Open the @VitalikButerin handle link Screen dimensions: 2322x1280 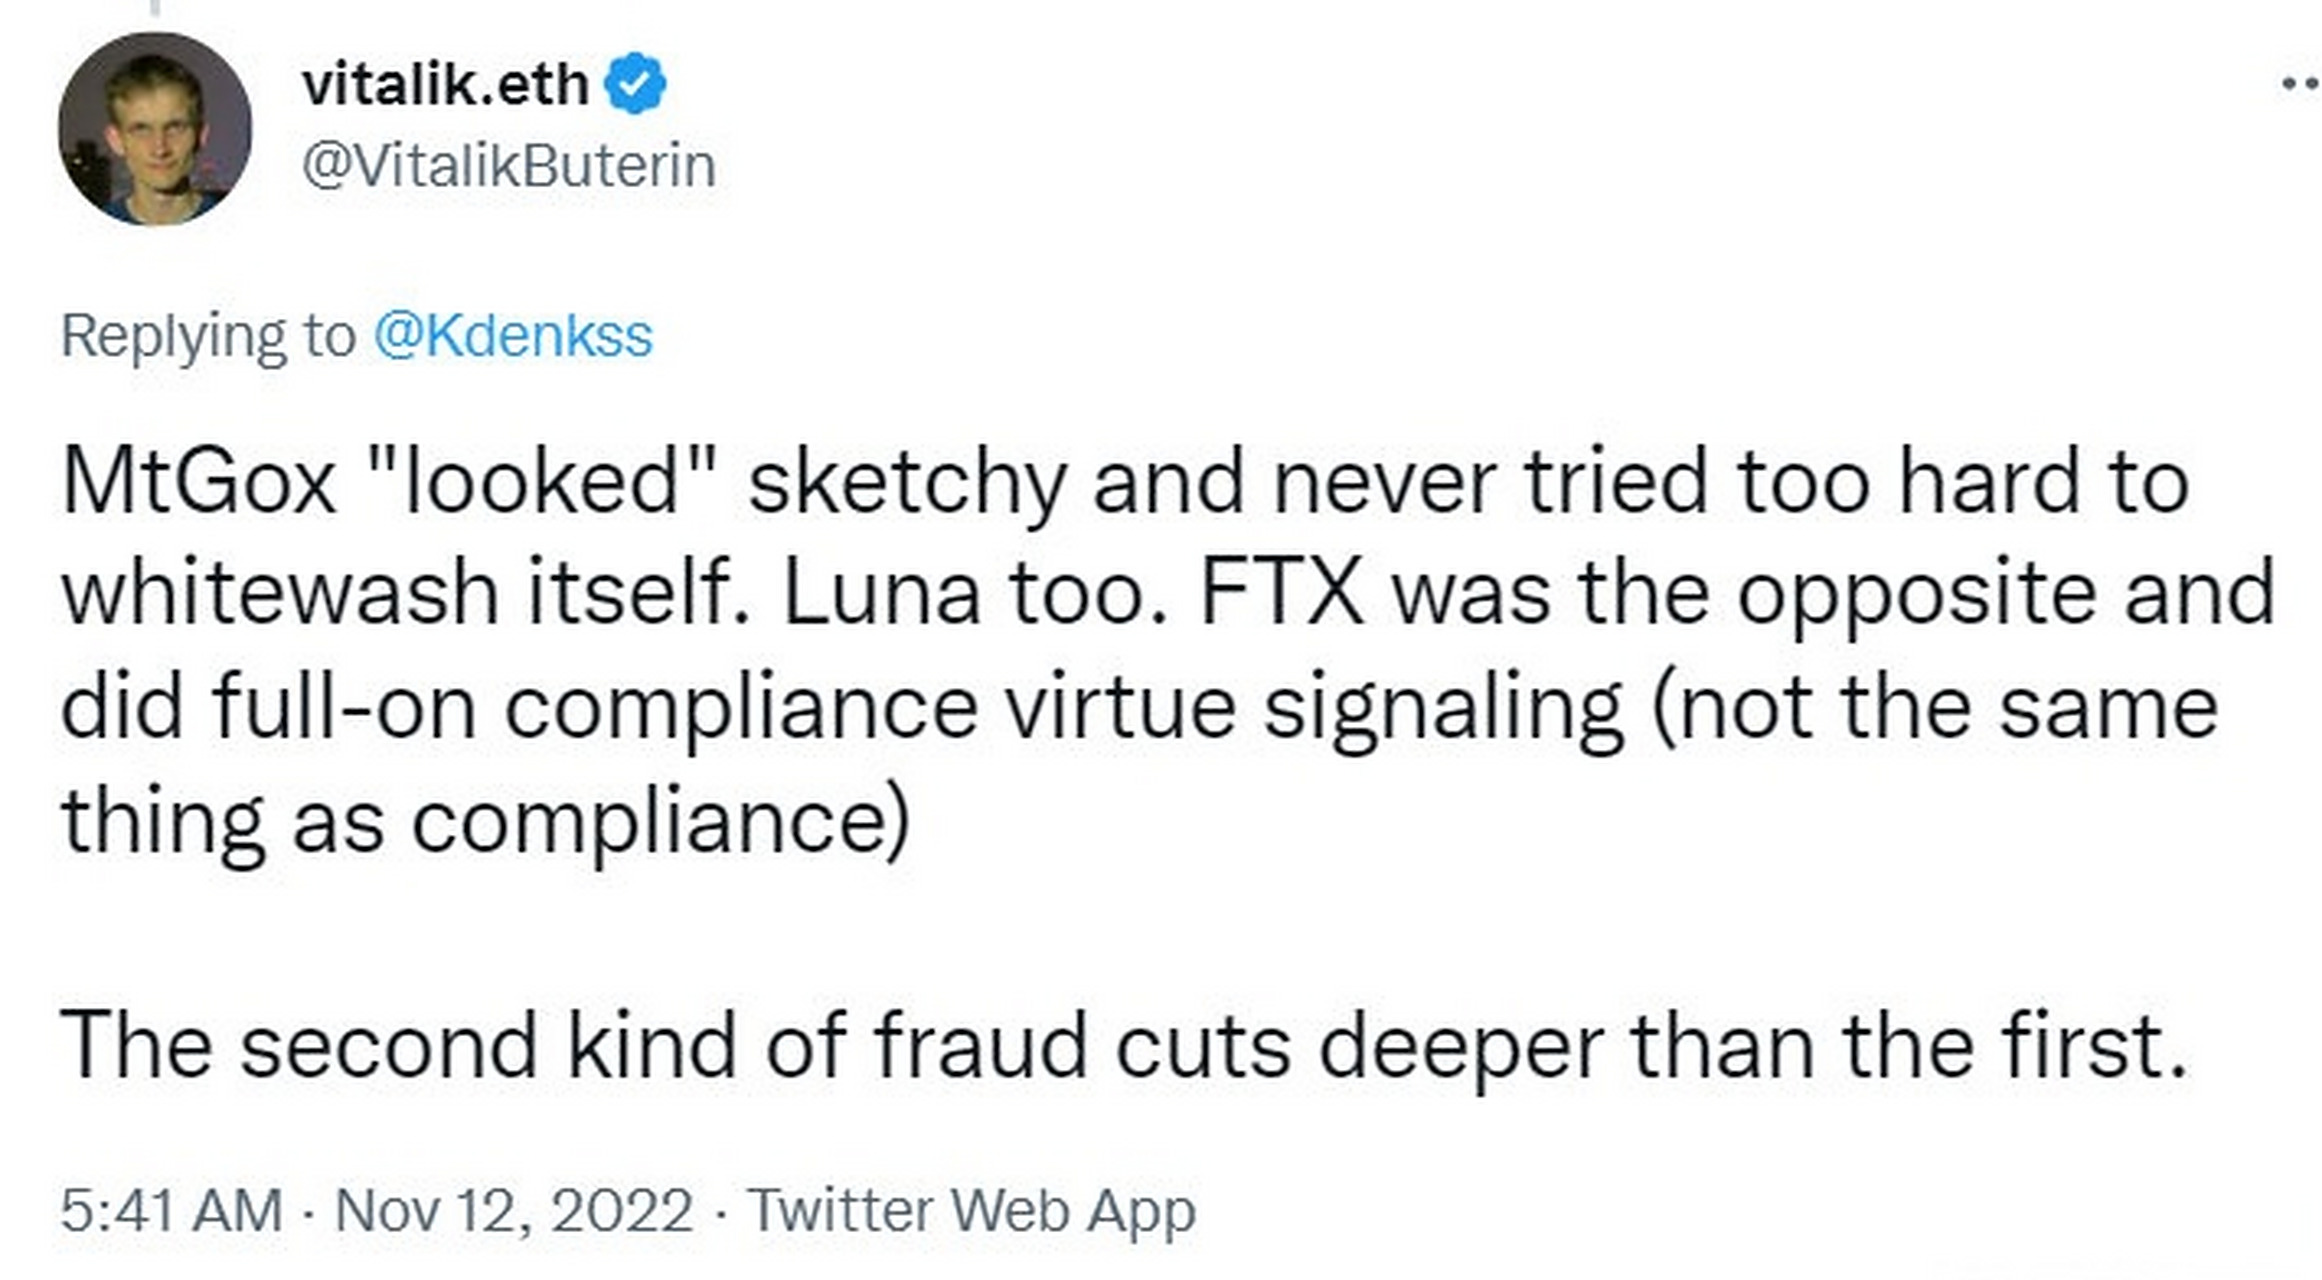(509, 166)
